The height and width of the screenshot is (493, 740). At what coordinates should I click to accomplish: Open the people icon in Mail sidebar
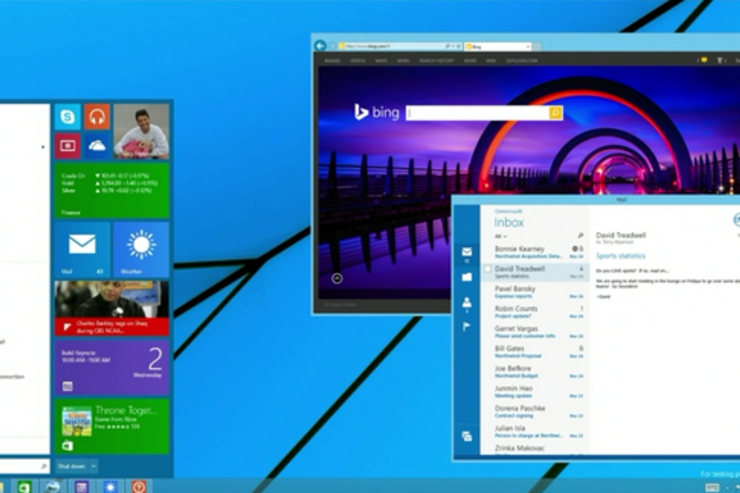click(467, 302)
